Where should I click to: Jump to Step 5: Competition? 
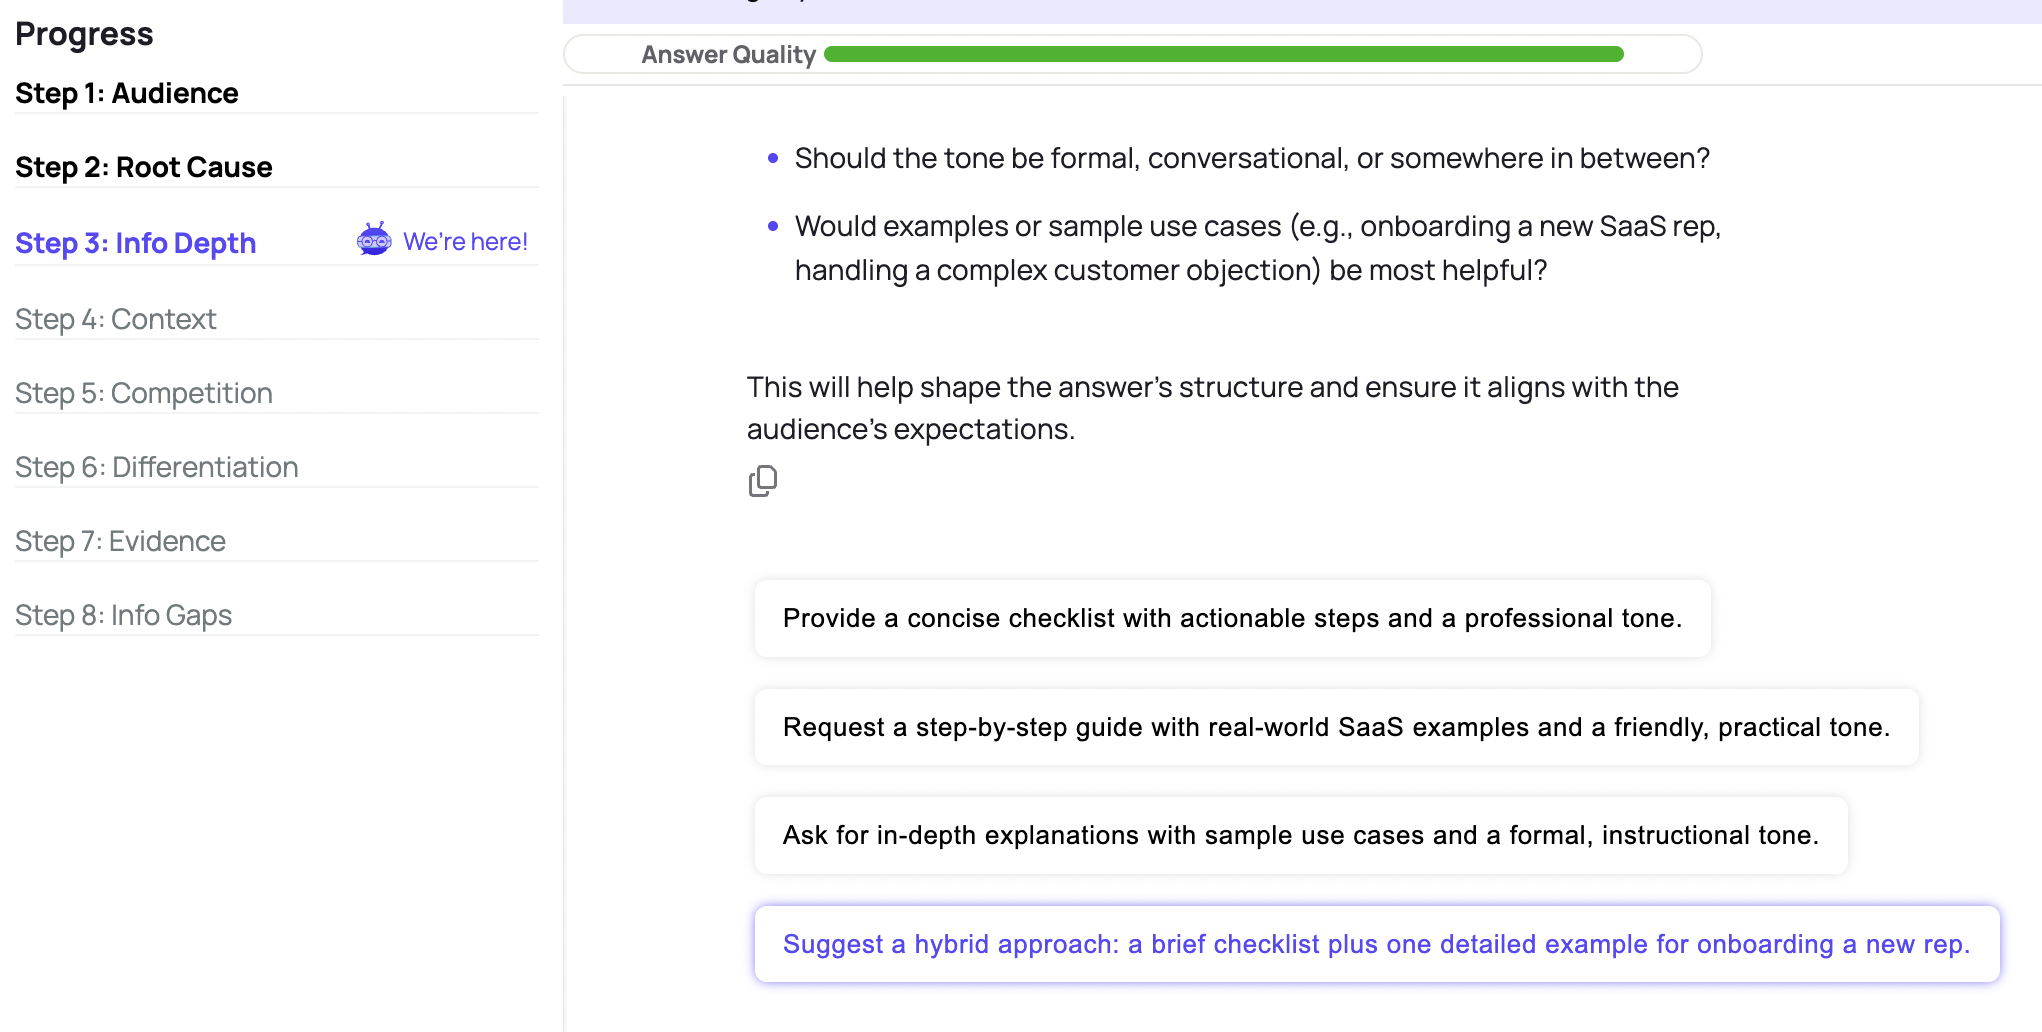tap(144, 393)
